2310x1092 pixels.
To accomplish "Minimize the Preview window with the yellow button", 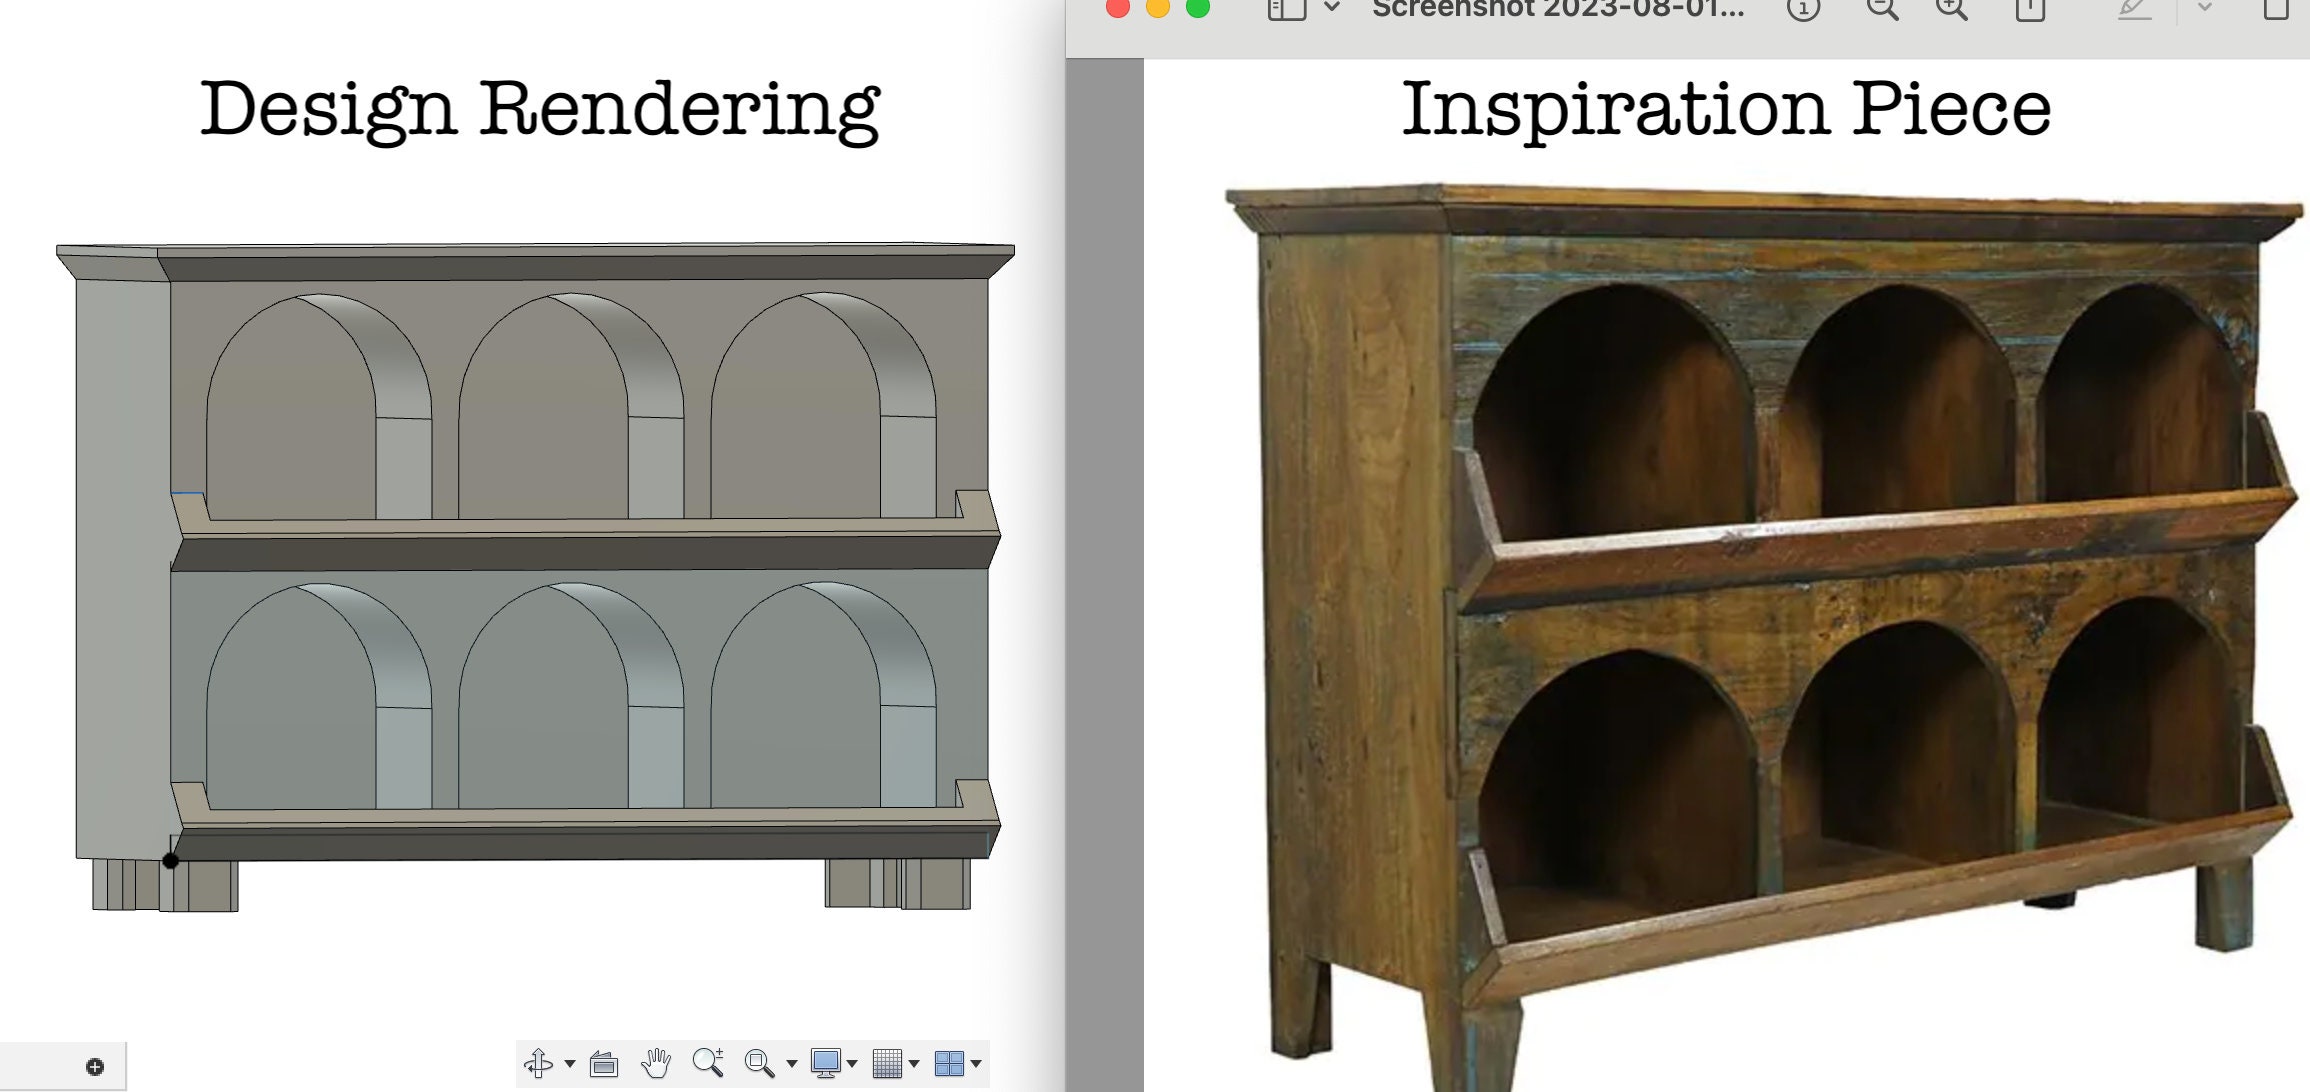I will click(1157, 7).
